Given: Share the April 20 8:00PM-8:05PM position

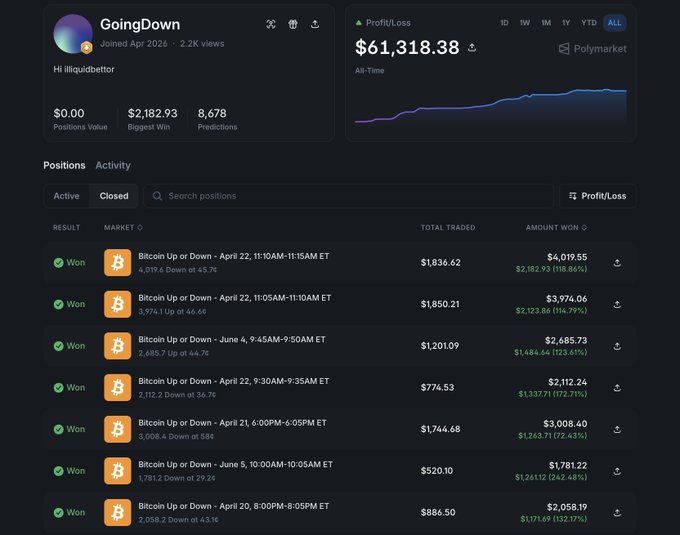Looking at the screenshot, I should pyautogui.click(x=617, y=512).
